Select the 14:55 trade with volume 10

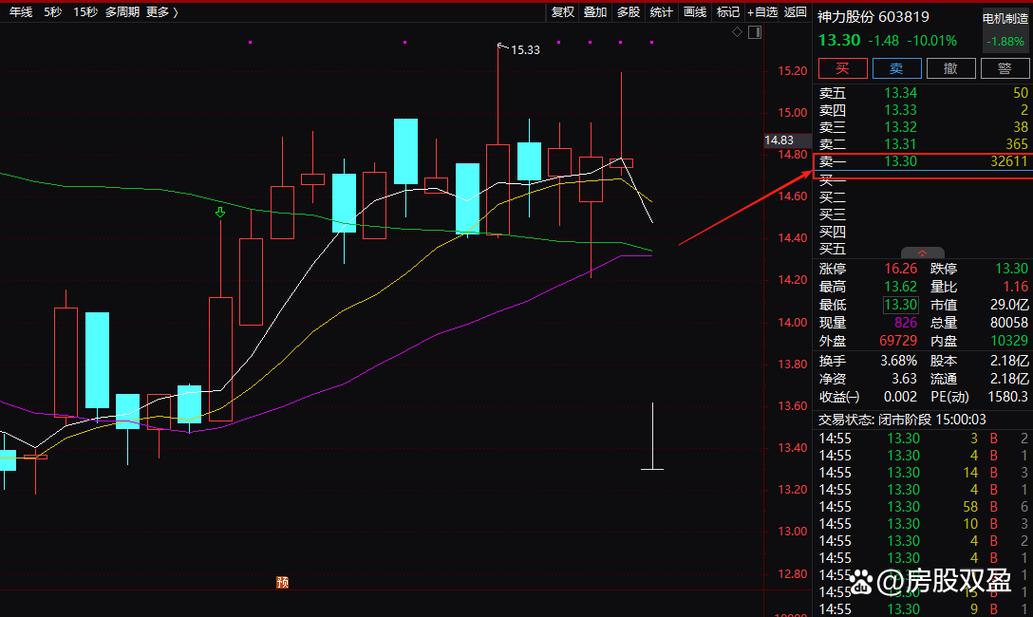pyautogui.click(x=922, y=524)
